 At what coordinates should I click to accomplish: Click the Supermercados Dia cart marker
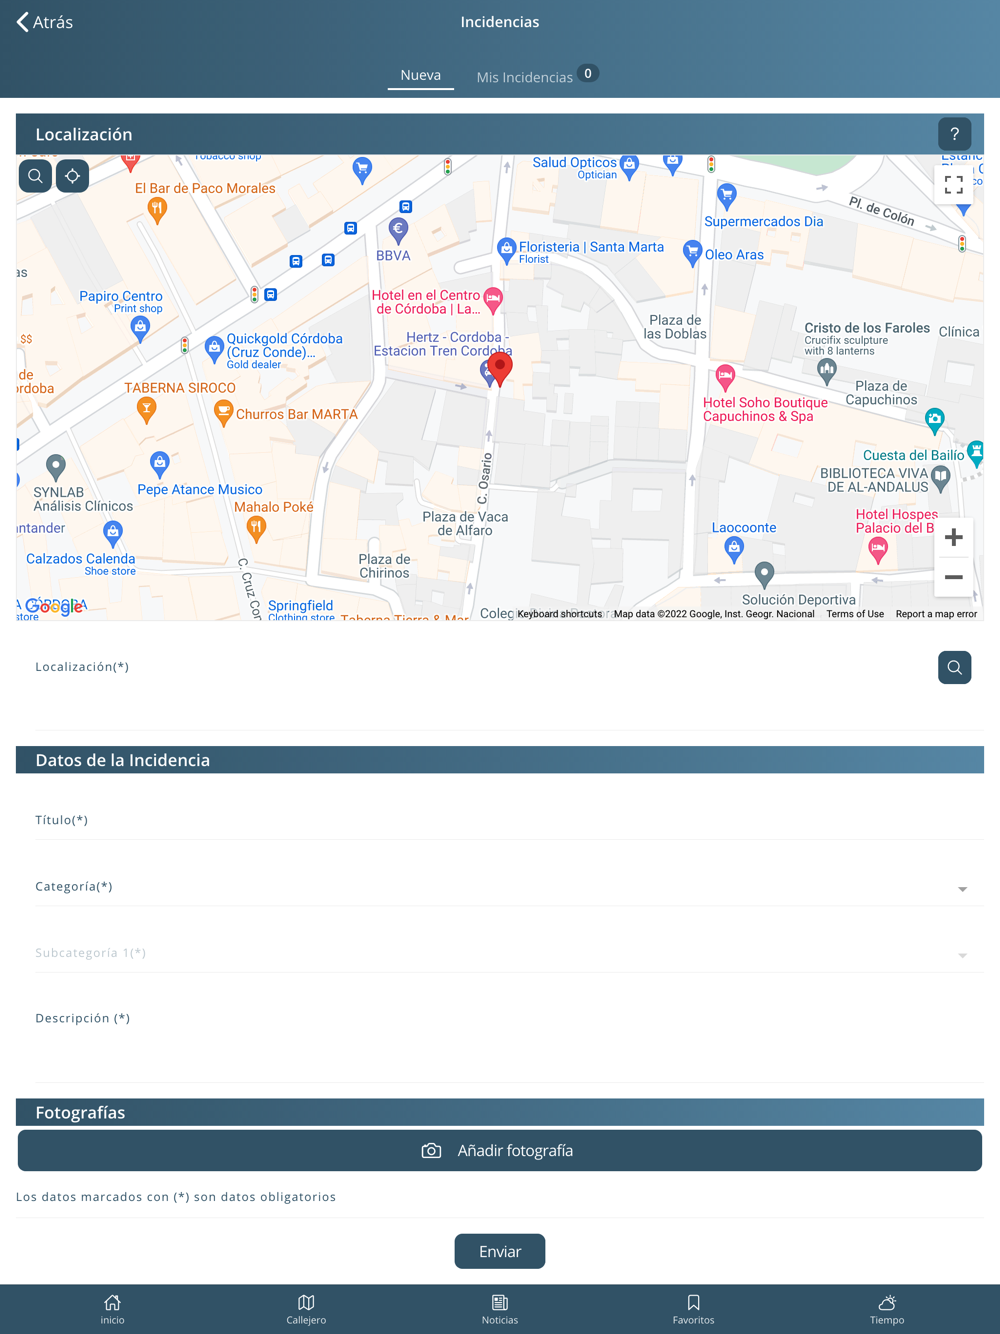(x=727, y=194)
